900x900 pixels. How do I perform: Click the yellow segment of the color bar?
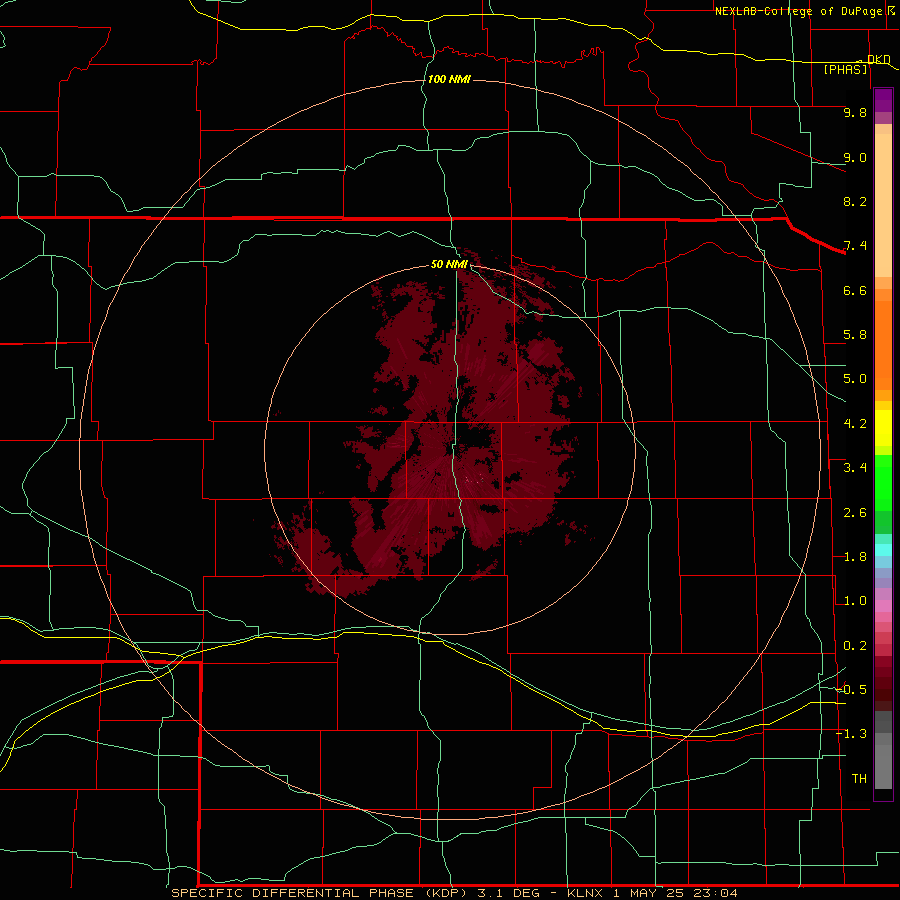click(883, 428)
